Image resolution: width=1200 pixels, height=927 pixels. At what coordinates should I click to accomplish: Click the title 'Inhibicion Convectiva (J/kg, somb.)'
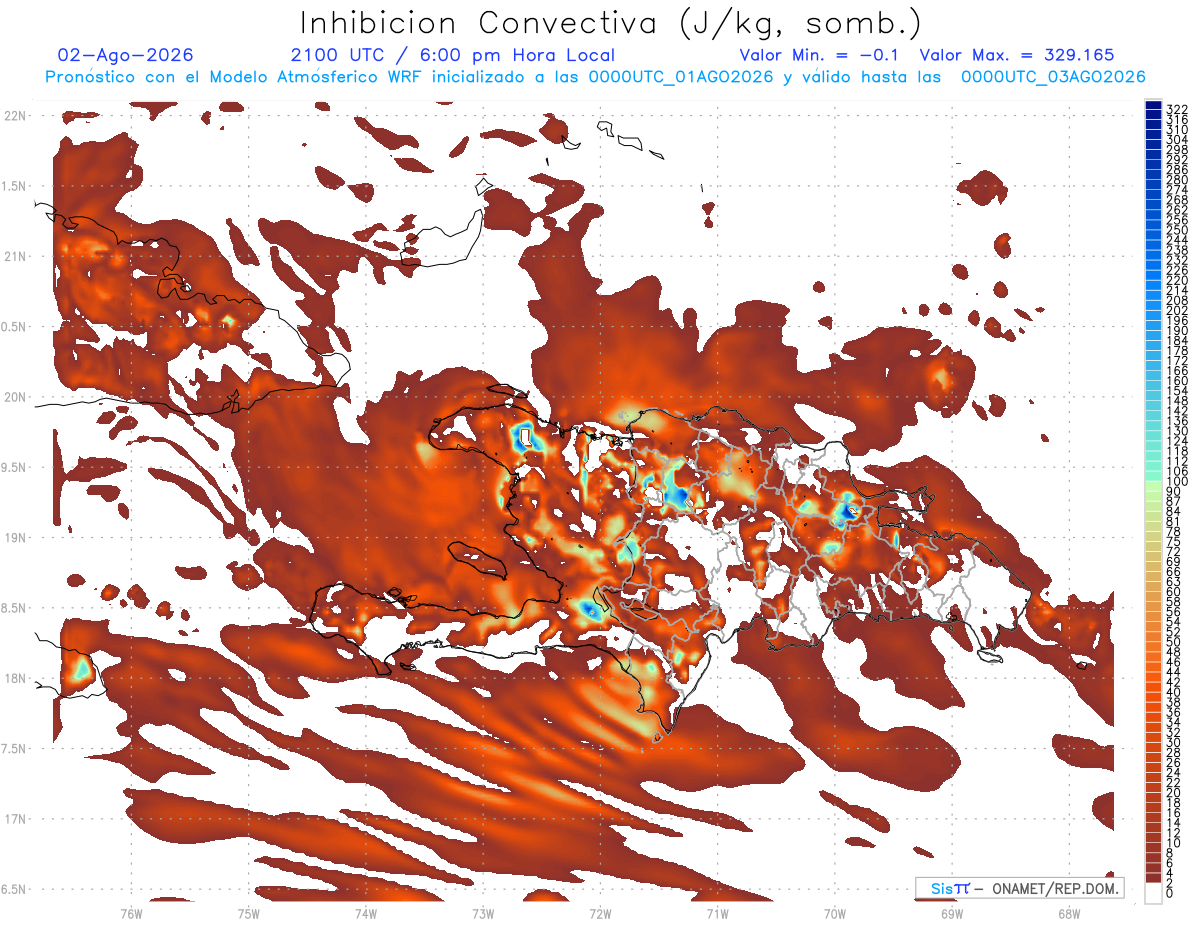611,24
